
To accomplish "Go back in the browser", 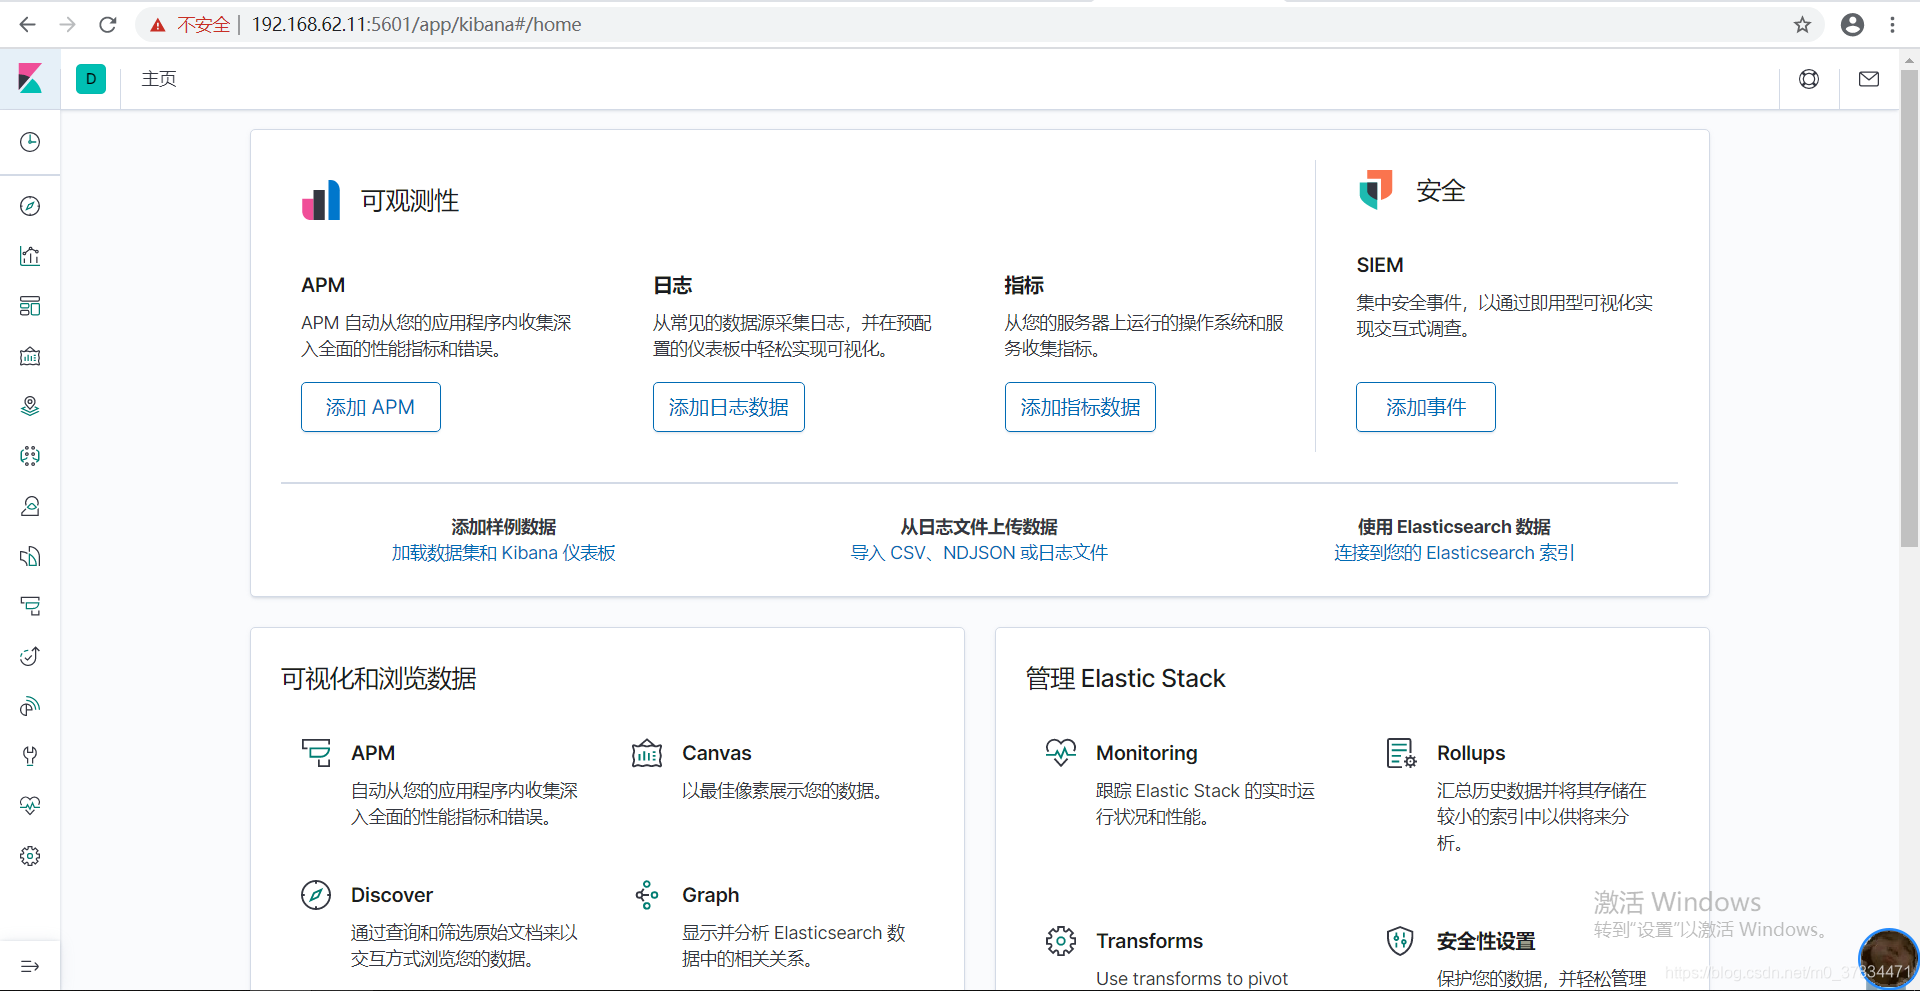I will [28, 25].
